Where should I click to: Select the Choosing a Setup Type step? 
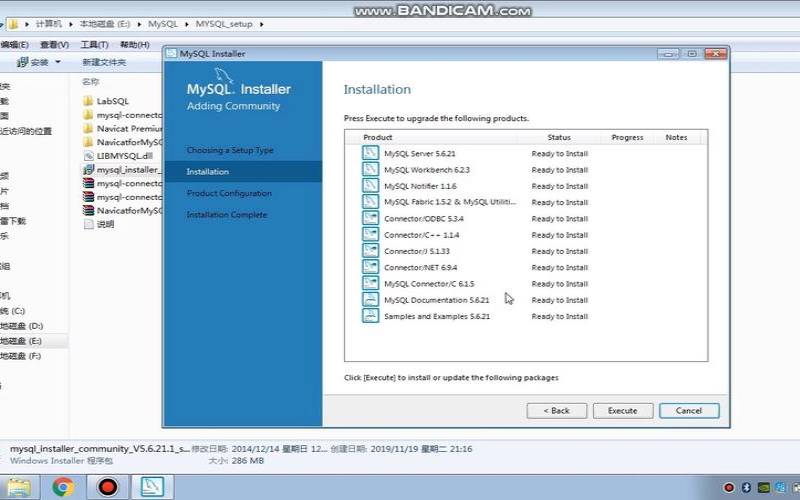pyautogui.click(x=230, y=150)
